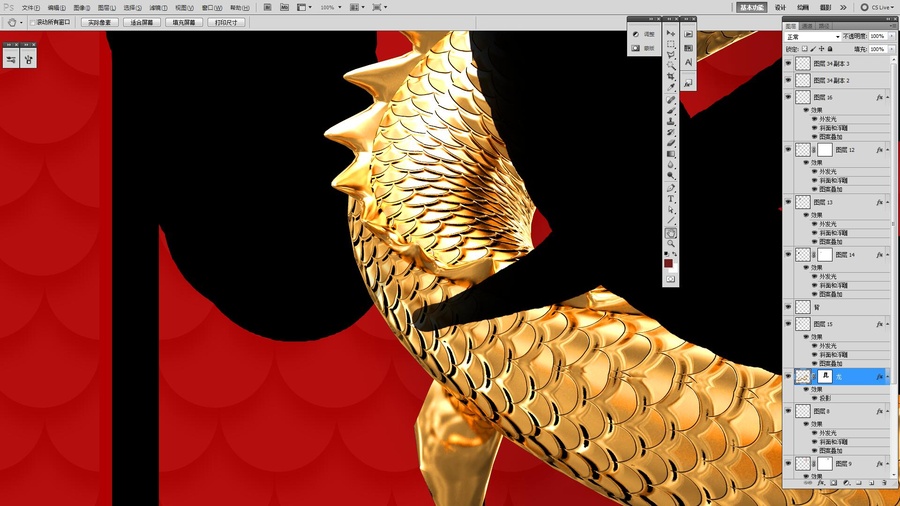
Task: Open the Styles panel fx icon
Action: [688, 84]
